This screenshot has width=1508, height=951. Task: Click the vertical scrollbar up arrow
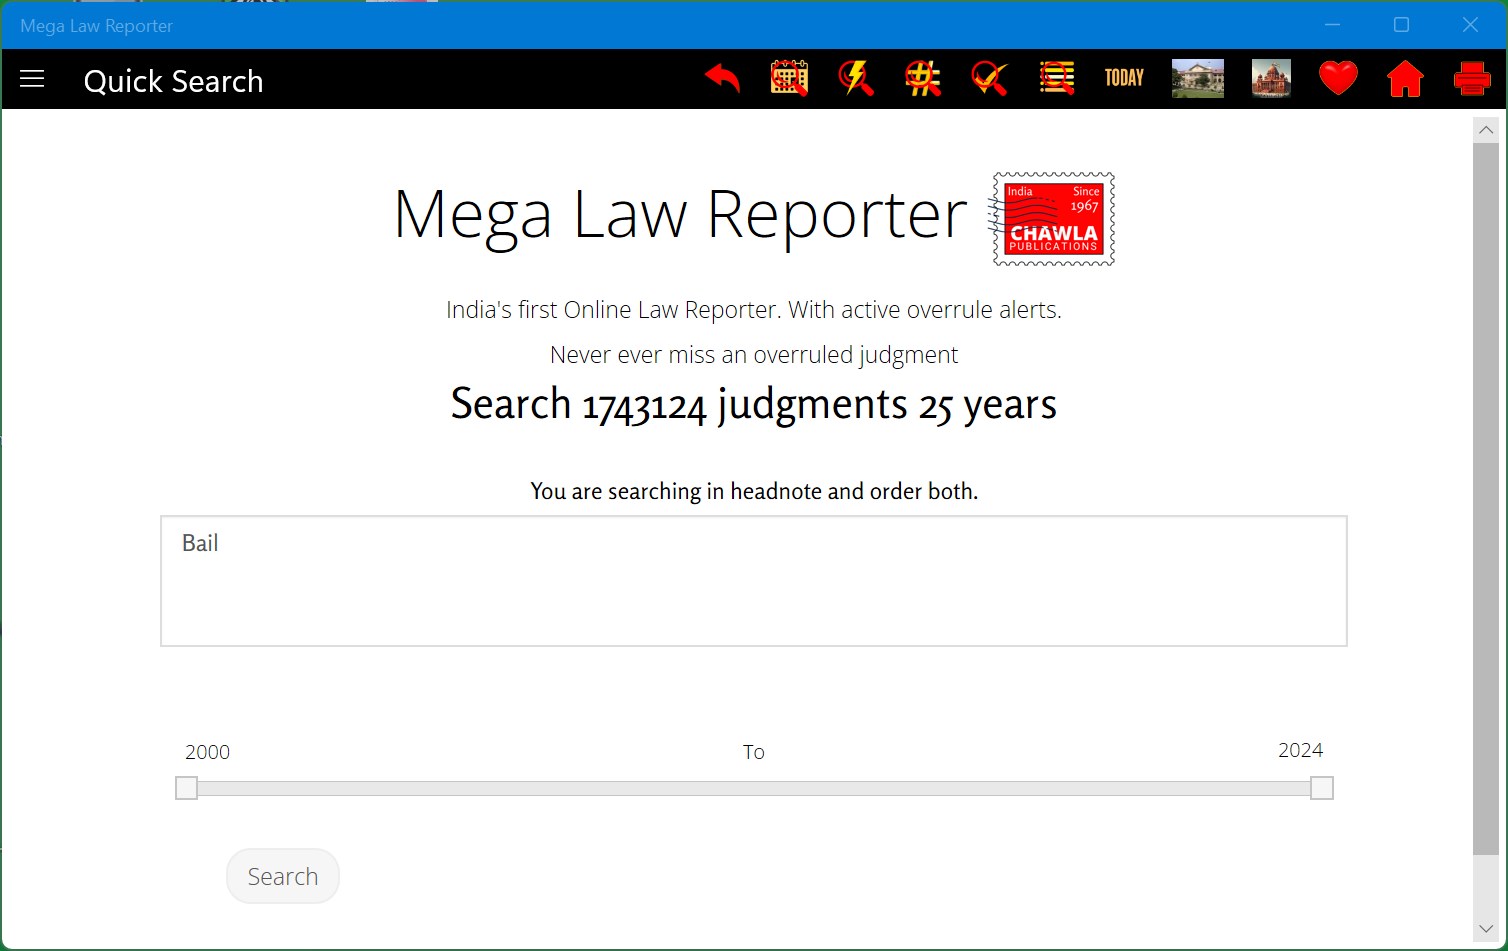coord(1485,130)
